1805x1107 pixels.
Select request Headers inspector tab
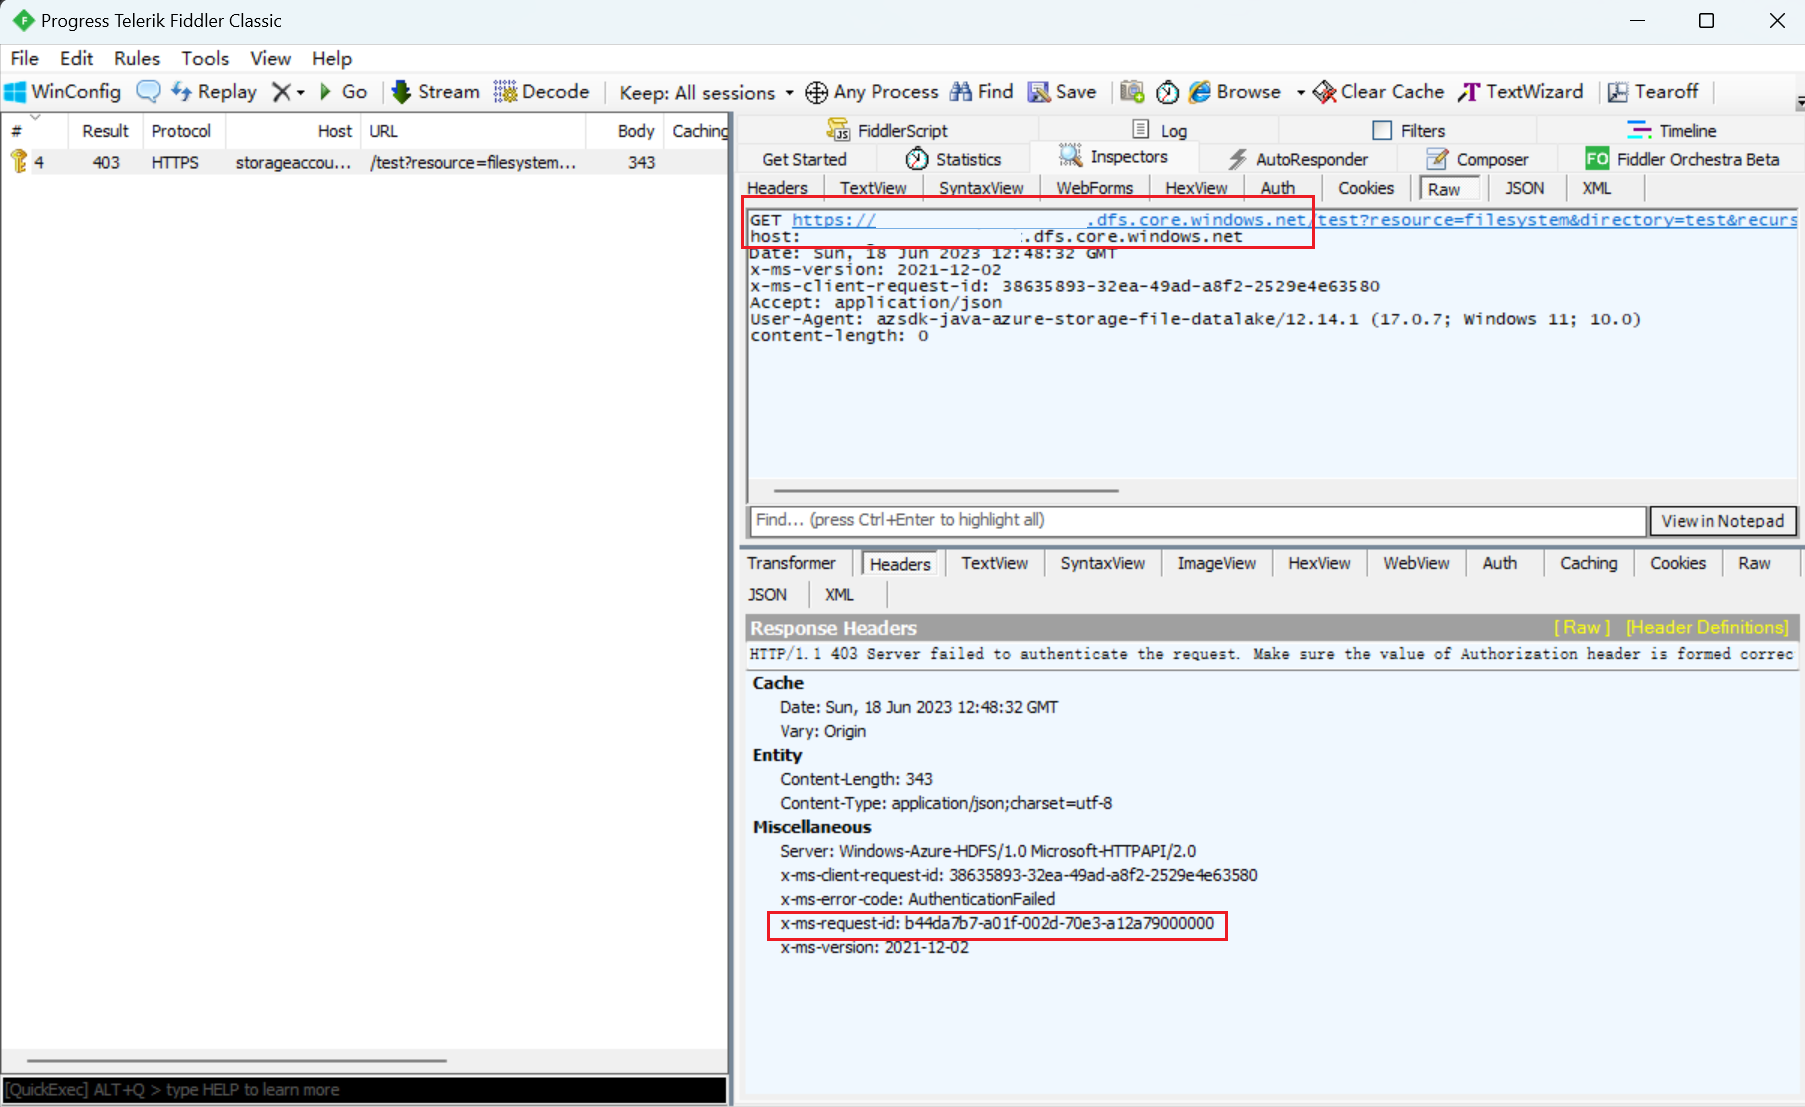coord(777,188)
